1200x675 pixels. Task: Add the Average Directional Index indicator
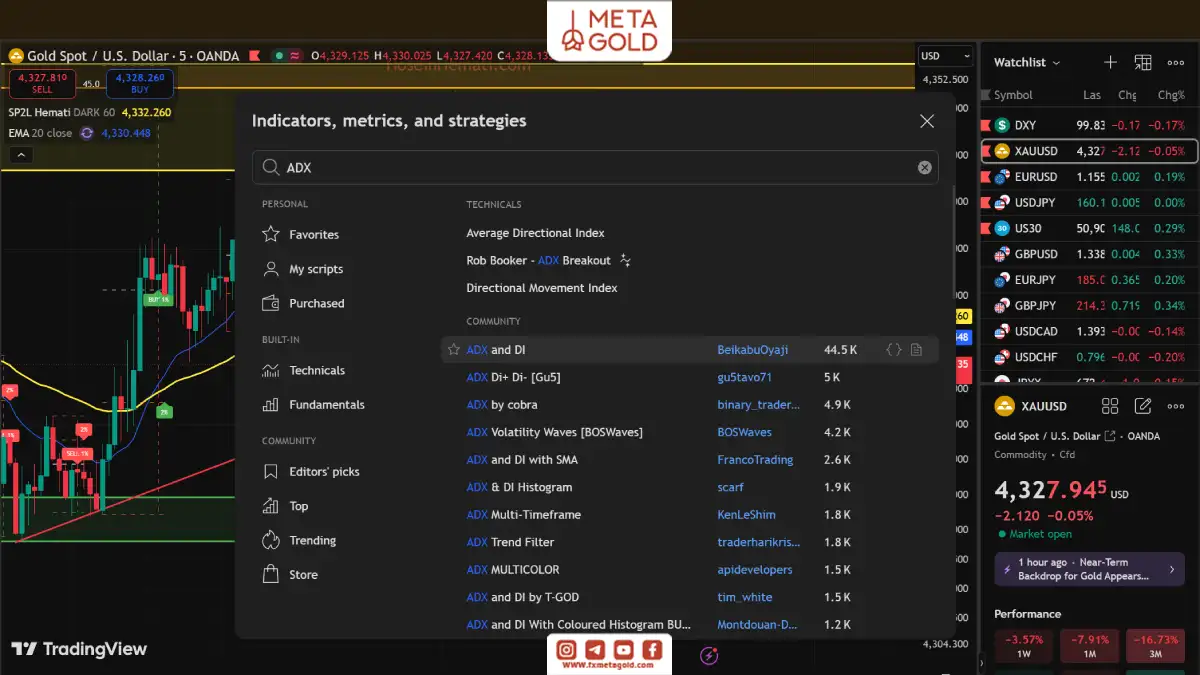coord(536,233)
